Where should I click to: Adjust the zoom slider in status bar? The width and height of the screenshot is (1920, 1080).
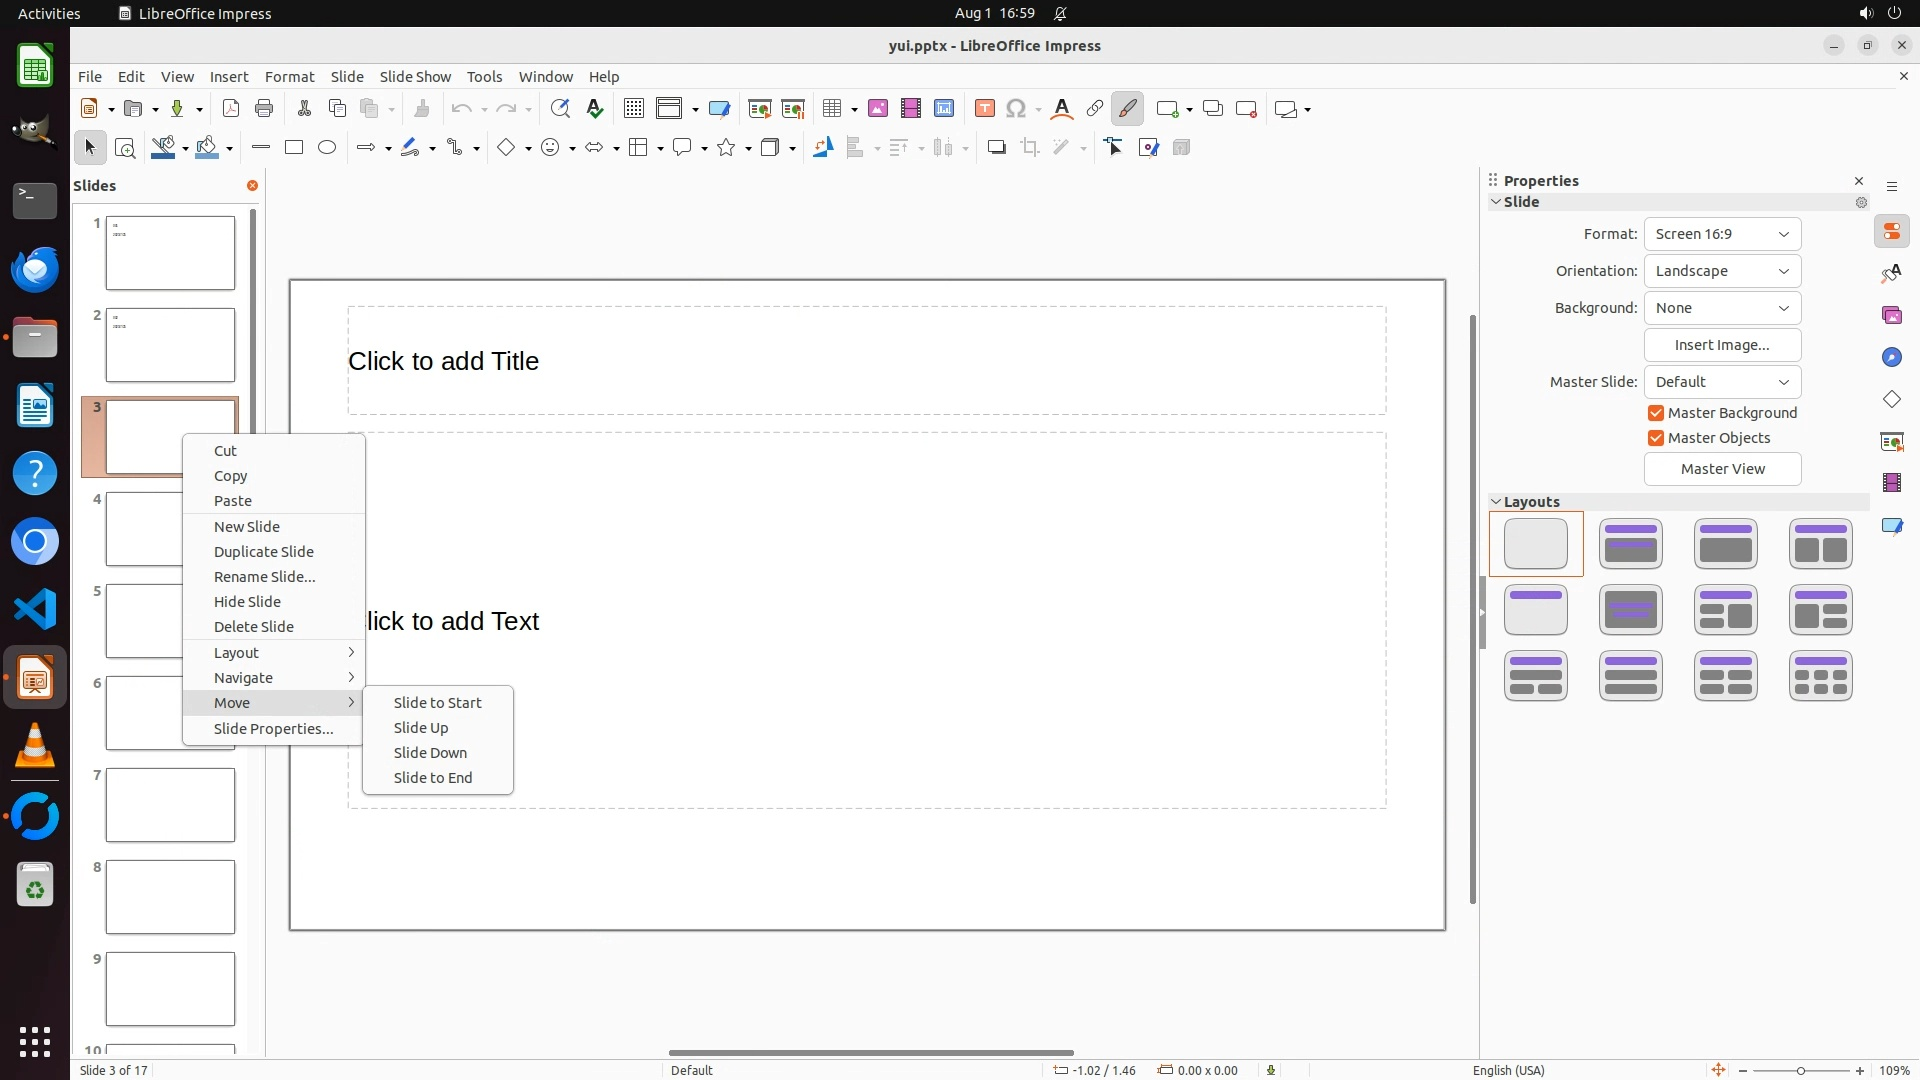pyautogui.click(x=1800, y=1071)
